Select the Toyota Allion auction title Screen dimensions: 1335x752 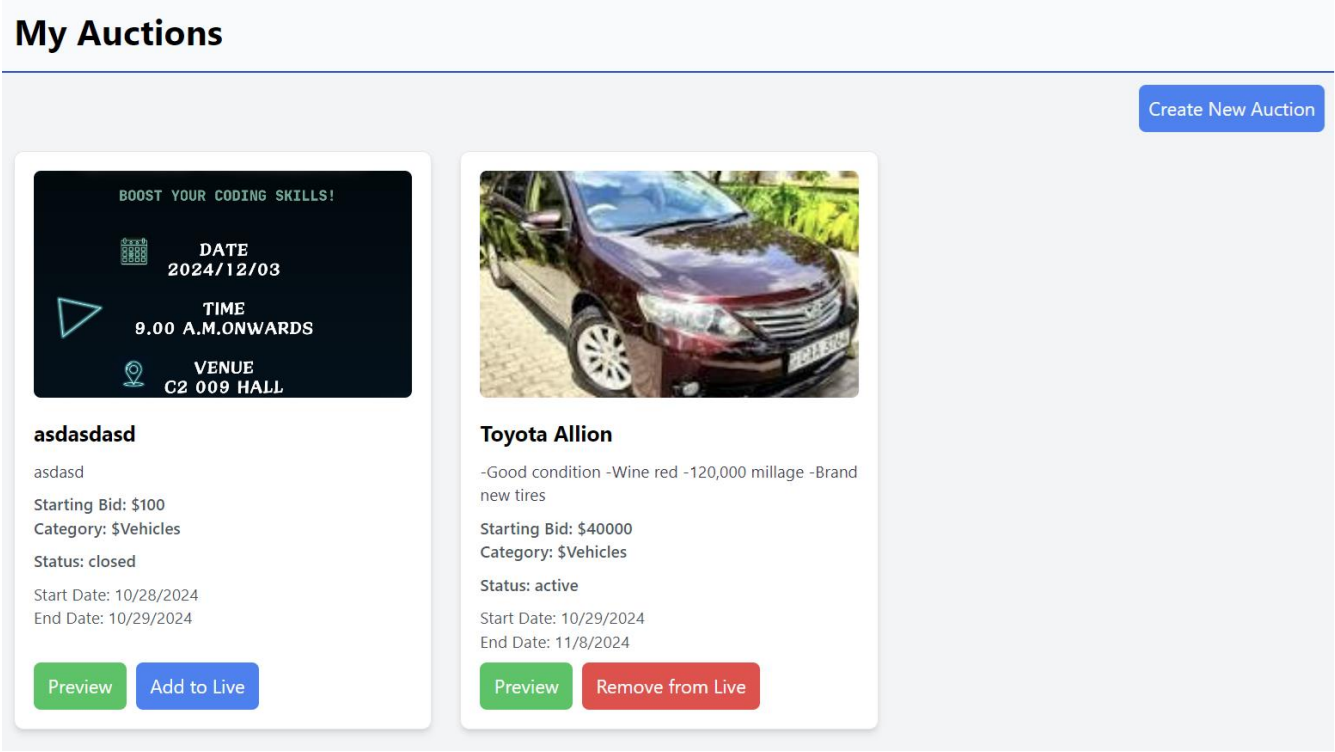[x=546, y=435]
